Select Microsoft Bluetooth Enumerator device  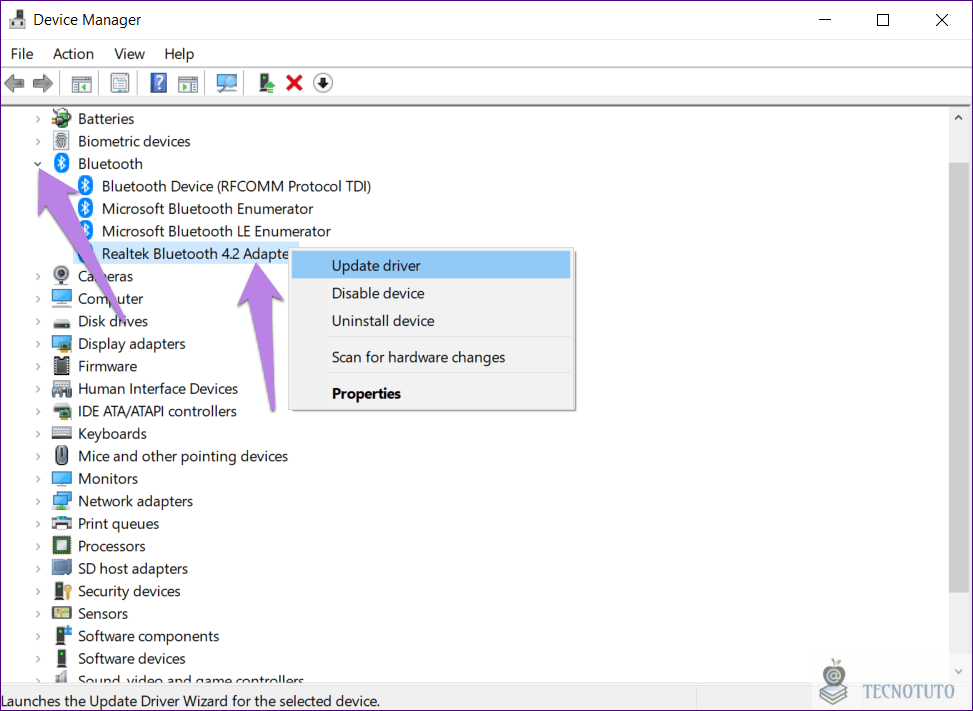click(207, 208)
